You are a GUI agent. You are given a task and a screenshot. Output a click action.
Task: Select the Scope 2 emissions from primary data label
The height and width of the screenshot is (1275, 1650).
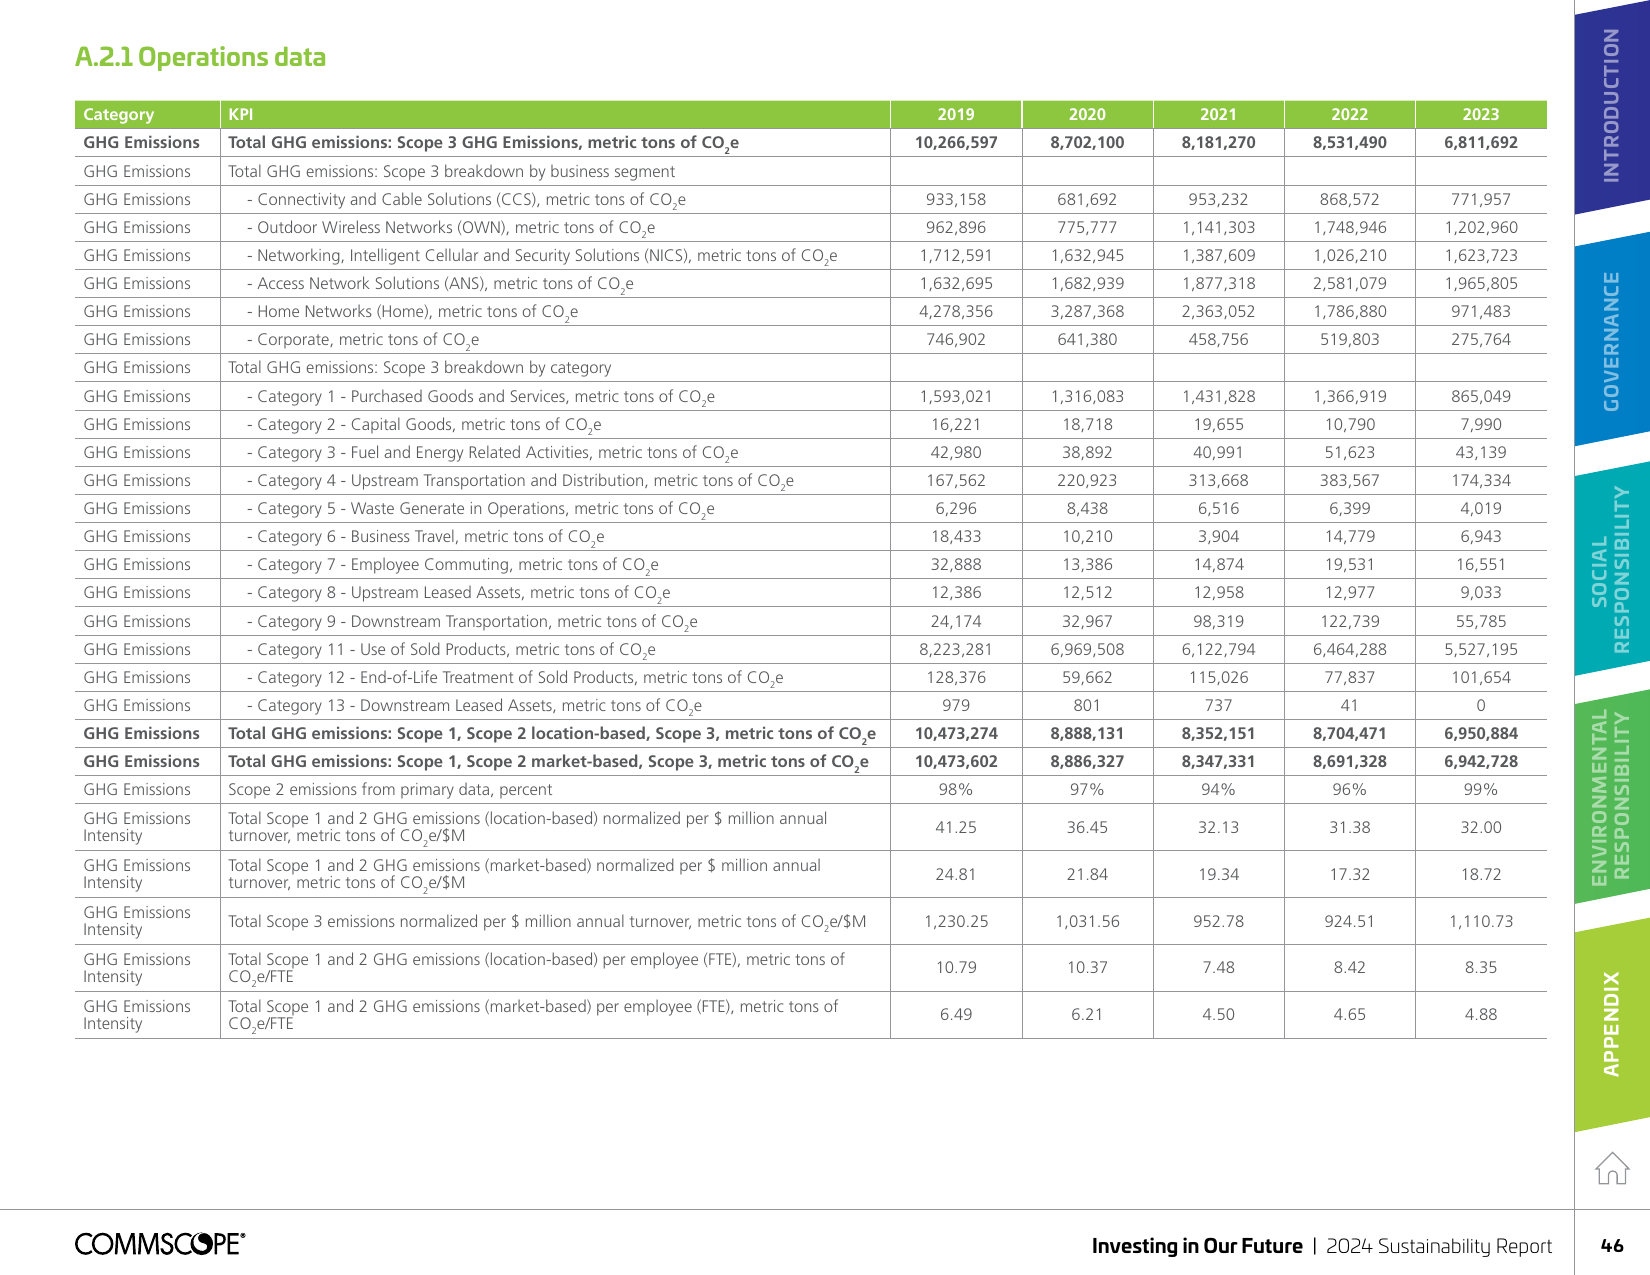pos(390,790)
